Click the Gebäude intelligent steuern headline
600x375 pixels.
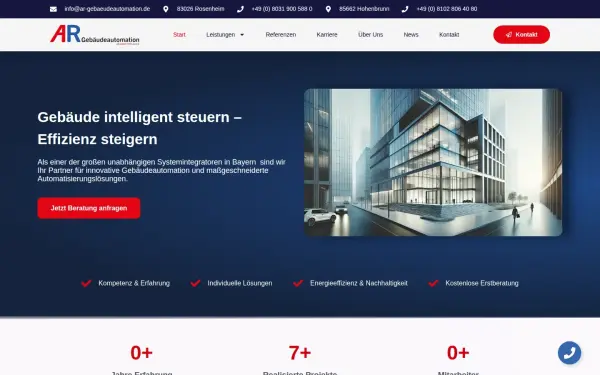(140, 128)
